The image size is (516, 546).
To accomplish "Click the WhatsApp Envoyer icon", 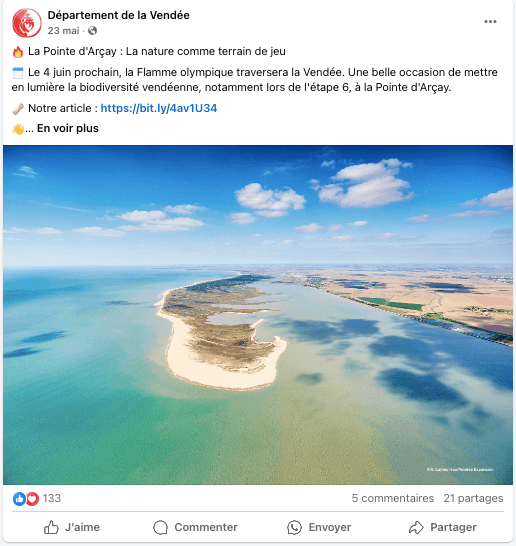I will pos(294,527).
